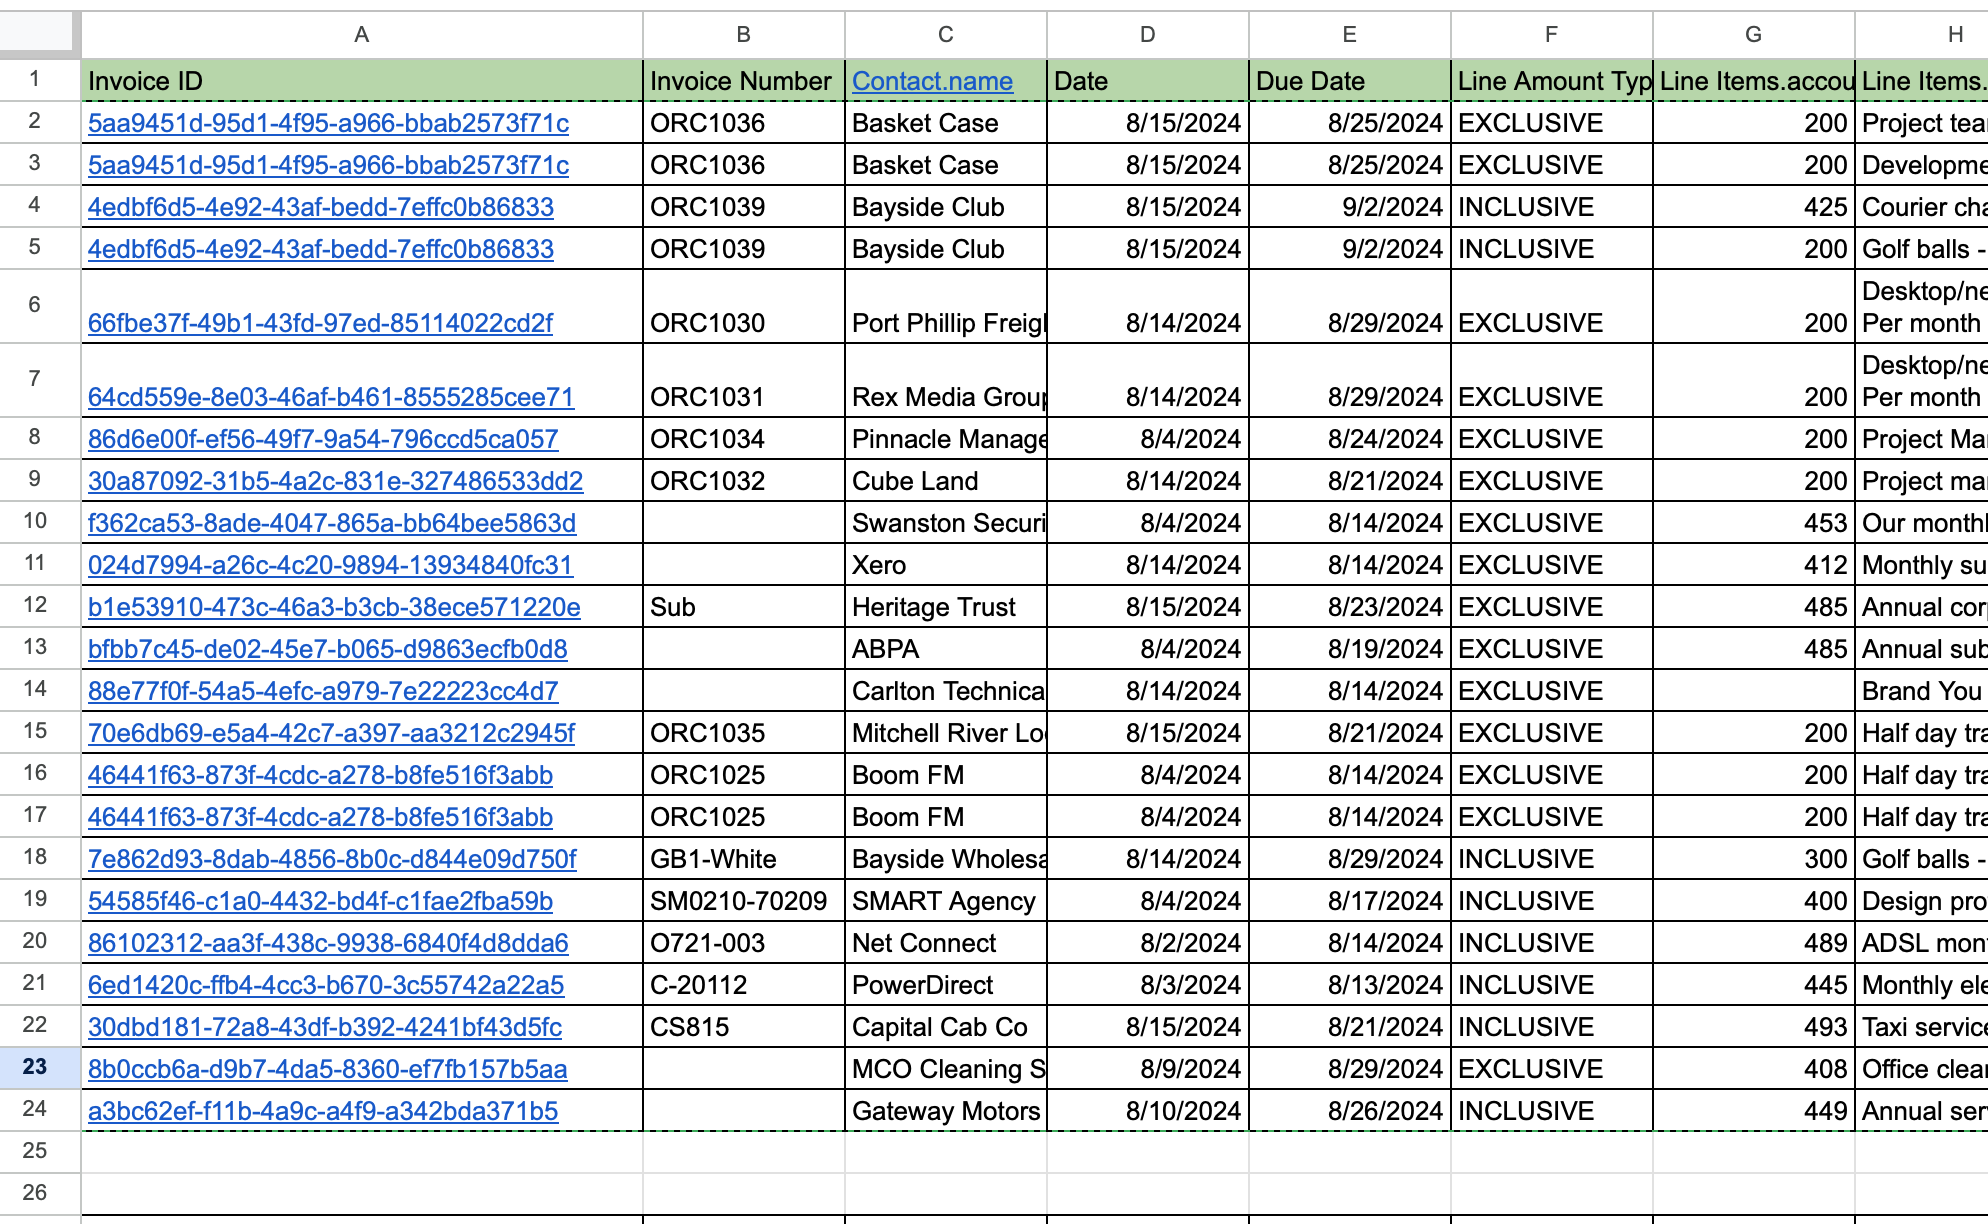1988x1224 pixels.
Task: Click Gateway Motors contact cell
Action: click(x=945, y=1111)
